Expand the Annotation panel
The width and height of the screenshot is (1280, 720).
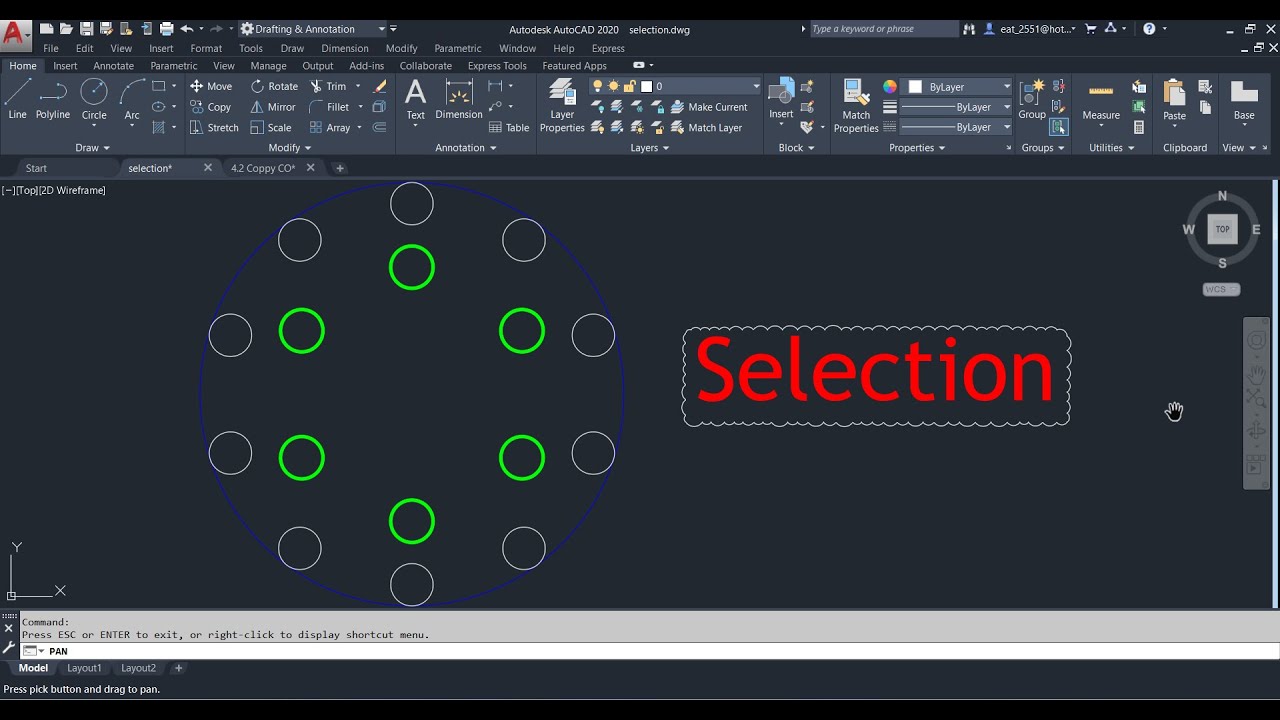click(x=466, y=148)
